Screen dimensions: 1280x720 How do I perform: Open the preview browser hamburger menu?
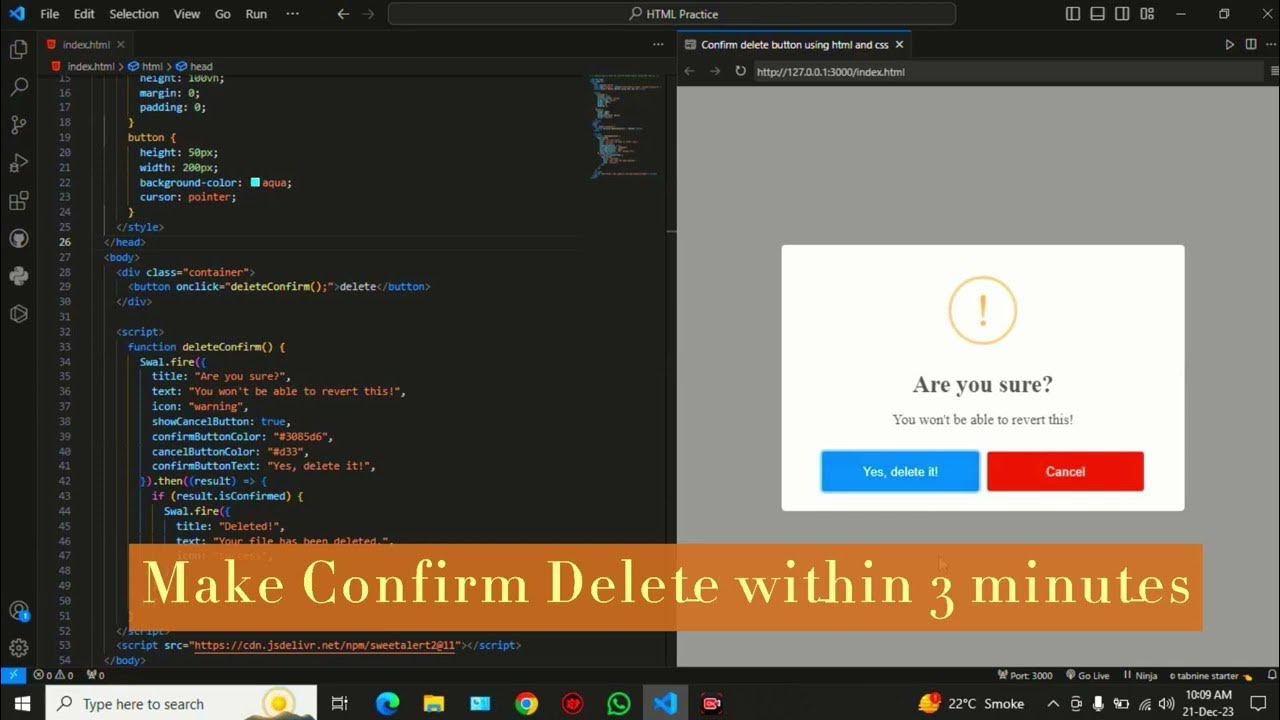1274,71
